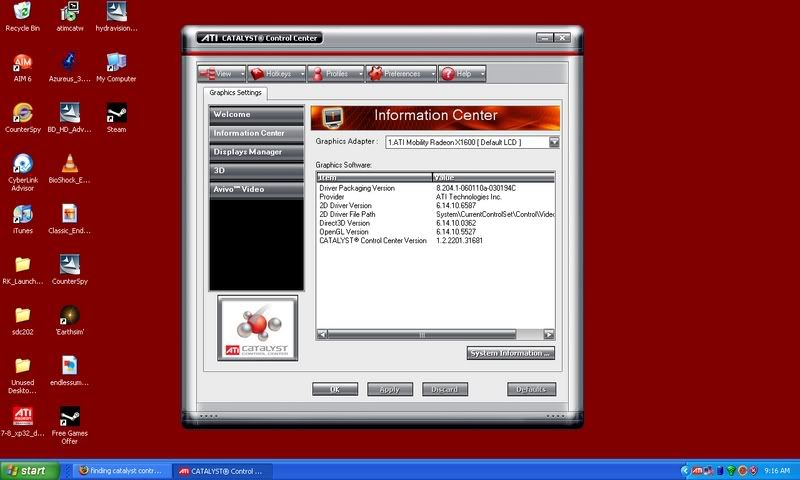Open the ATI 7-8_xp32 driver installer icon

(x=22, y=421)
